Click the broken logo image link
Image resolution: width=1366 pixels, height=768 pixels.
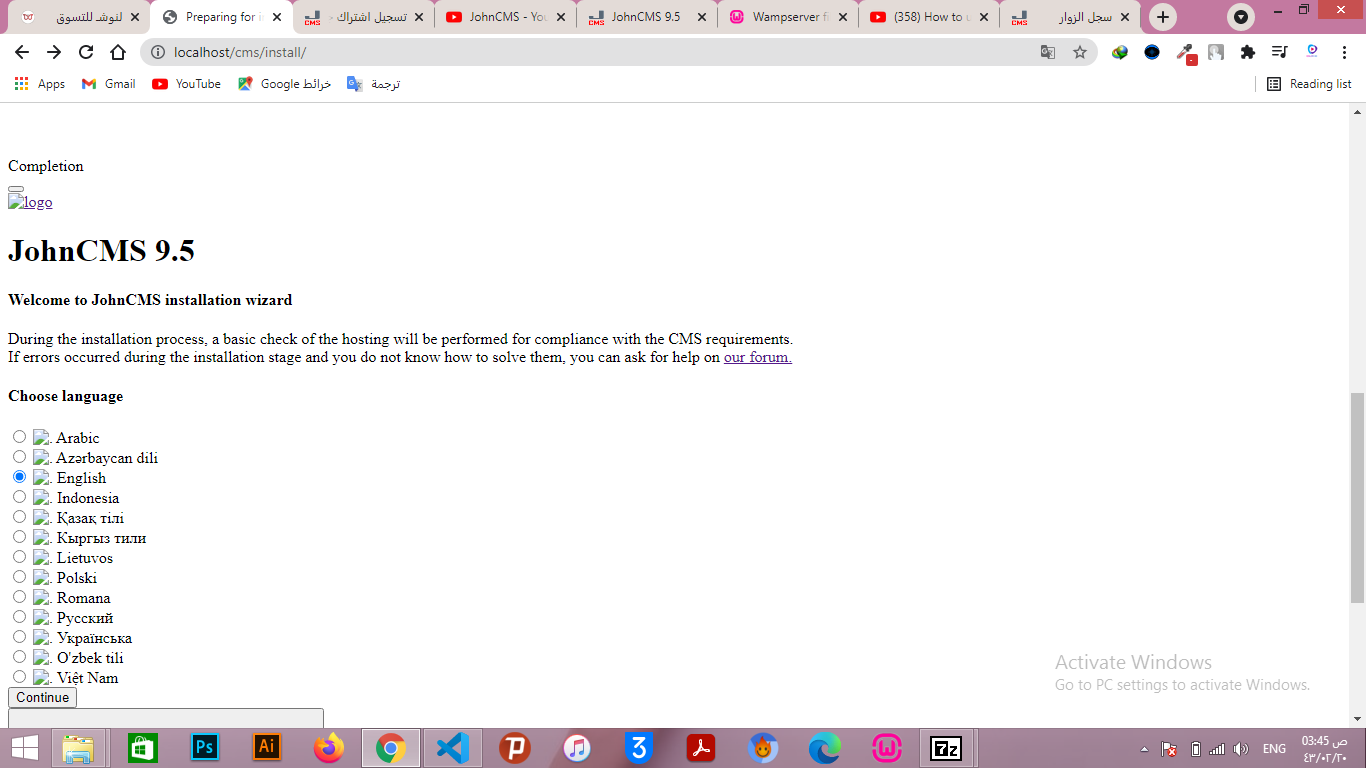tap(30, 202)
